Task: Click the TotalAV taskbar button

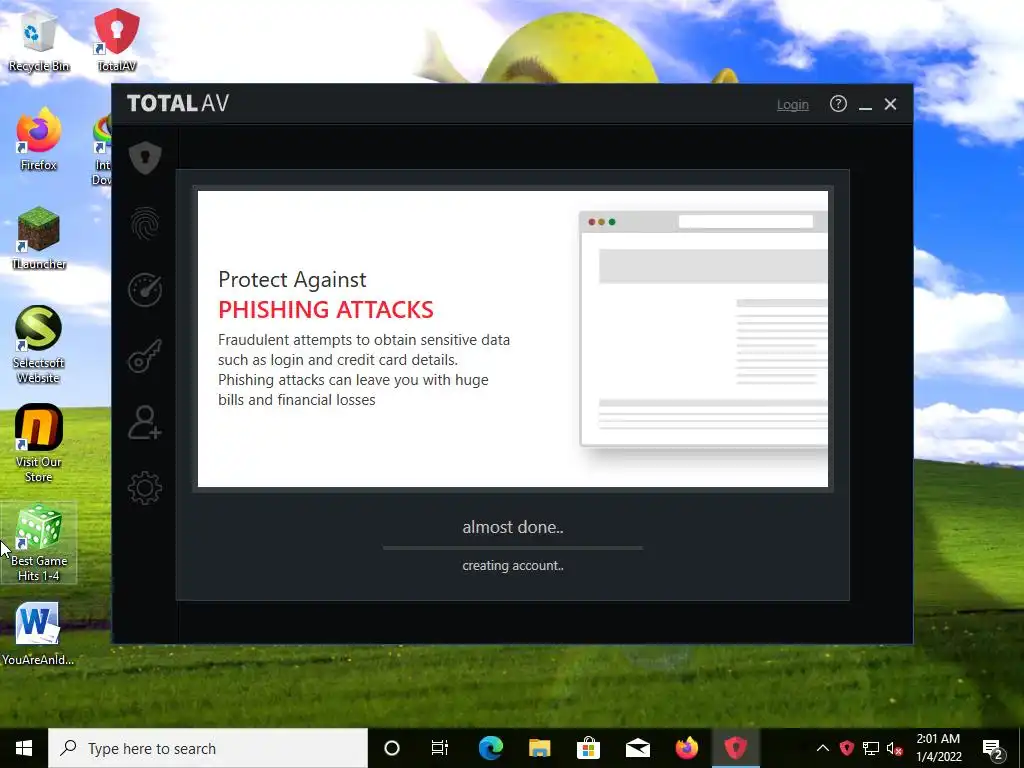Action: (735, 748)
